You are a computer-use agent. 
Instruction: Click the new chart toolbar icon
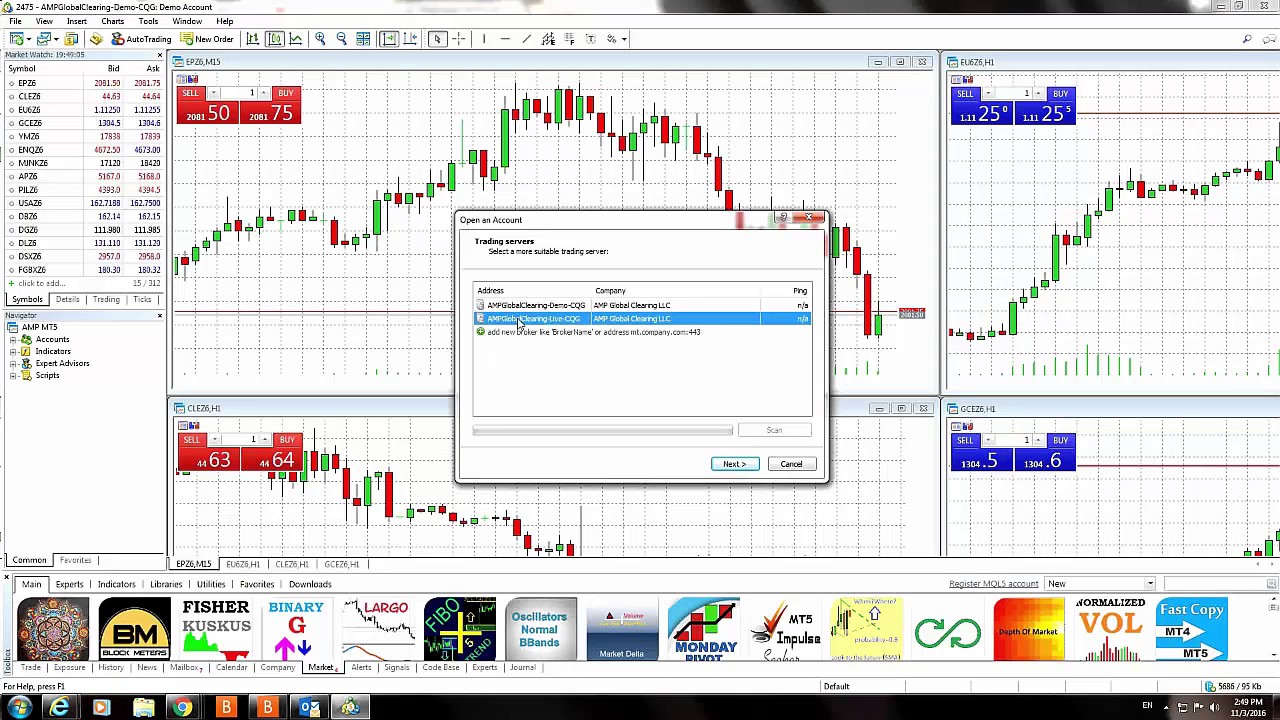tap(17, 39)
